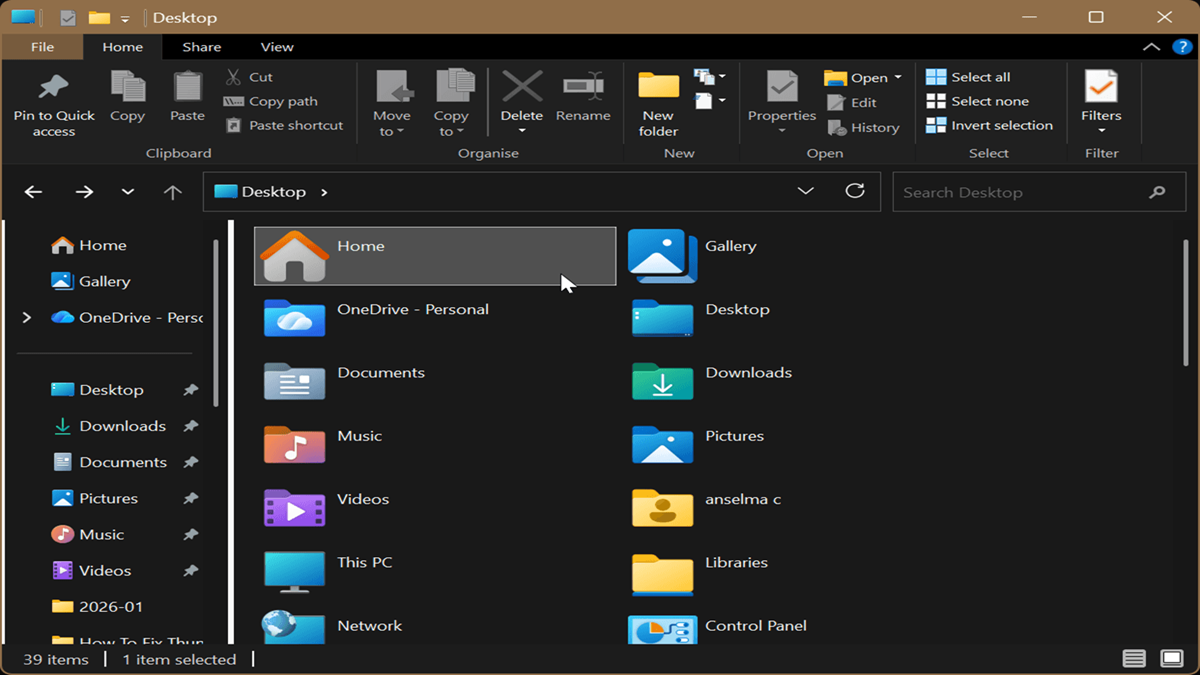Expand the Desktop breadcrumb chevron

pyautogui.click(x=324, y=192)
